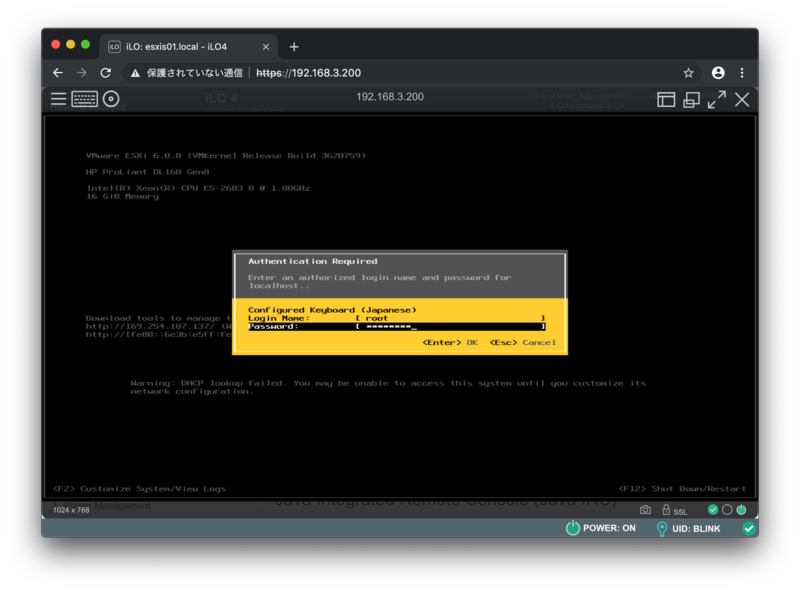Toggle the UID: BLINK indicator icon

(x=662, y=529)
